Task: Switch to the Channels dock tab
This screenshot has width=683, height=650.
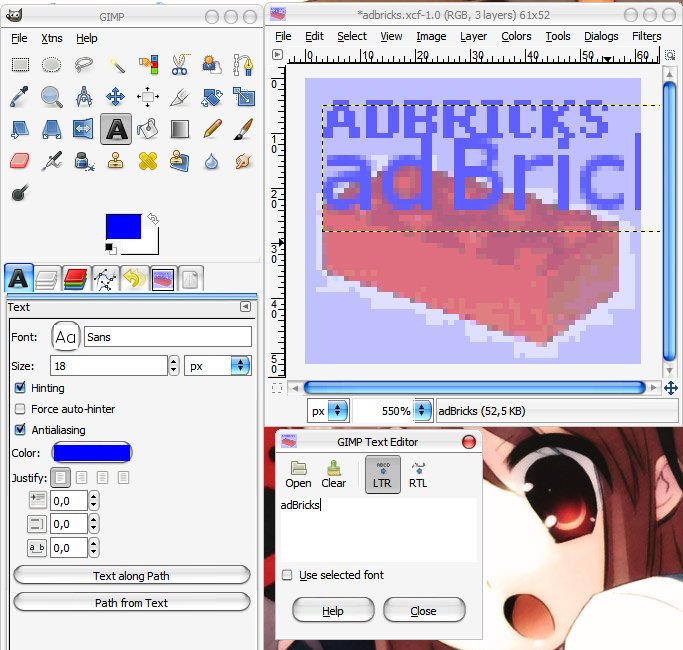Action: pos(75,279)
